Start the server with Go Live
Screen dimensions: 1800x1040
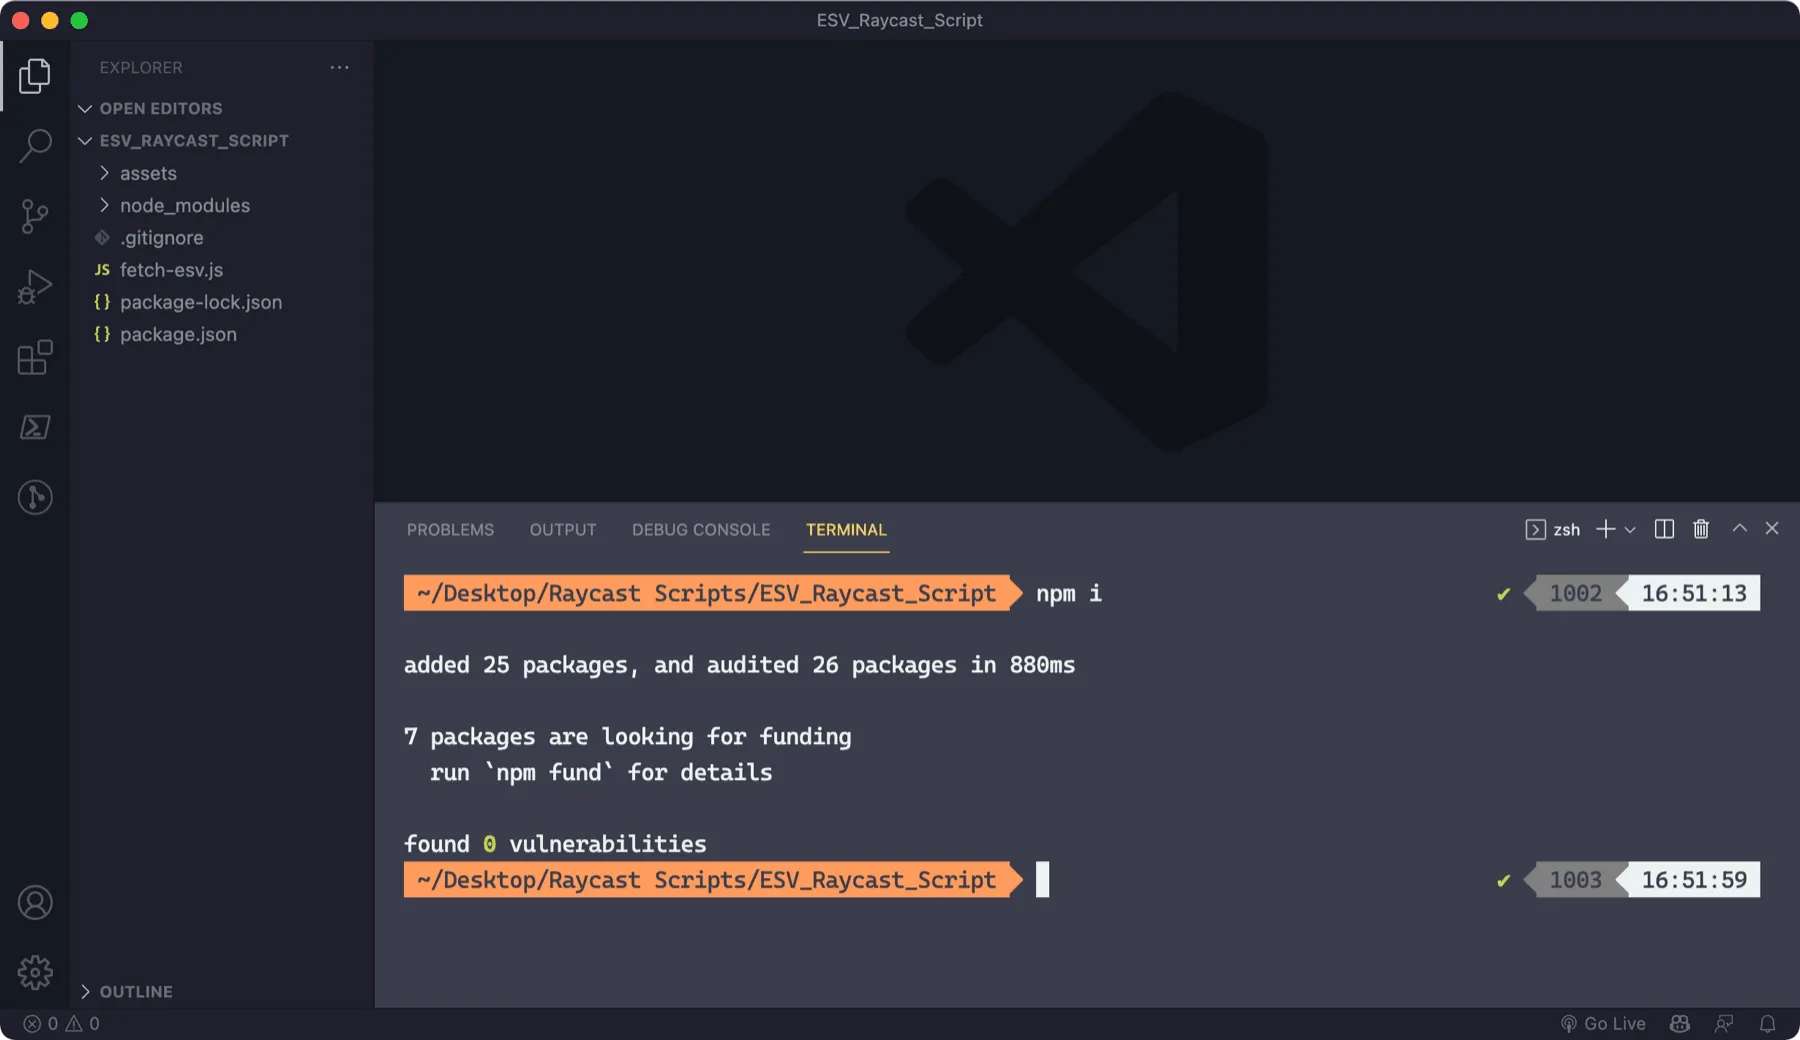(x=1605, y=1023)
